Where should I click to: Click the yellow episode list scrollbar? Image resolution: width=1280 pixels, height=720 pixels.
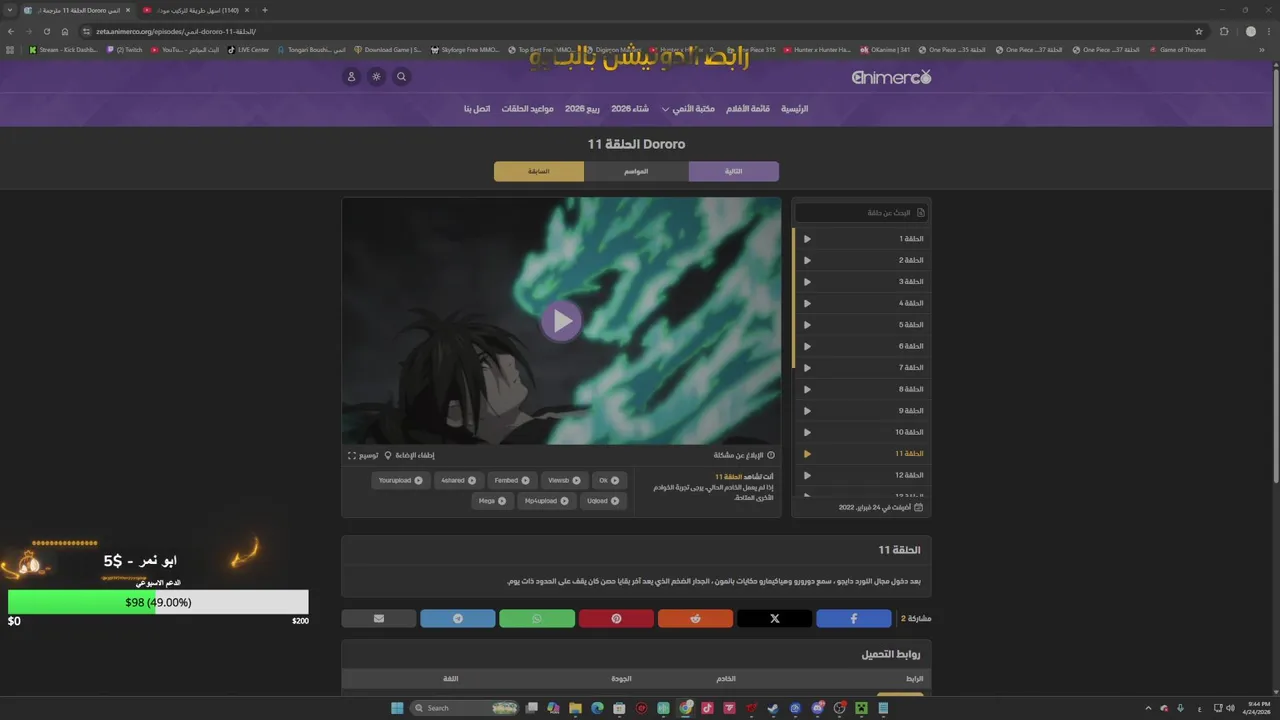(x=794, y=298)
